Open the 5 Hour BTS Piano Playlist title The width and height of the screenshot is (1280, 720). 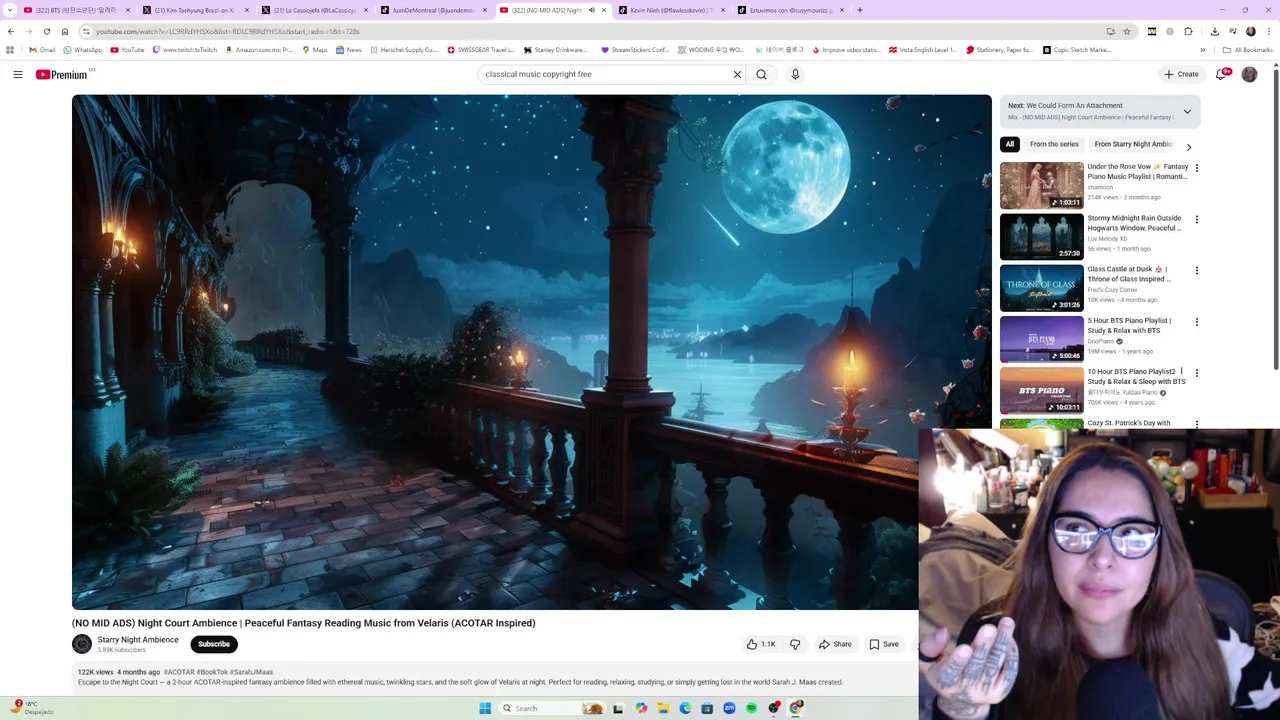point(1129,325)
